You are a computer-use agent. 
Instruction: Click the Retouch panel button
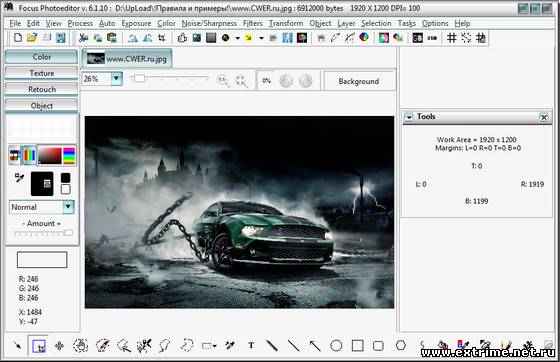41,89
